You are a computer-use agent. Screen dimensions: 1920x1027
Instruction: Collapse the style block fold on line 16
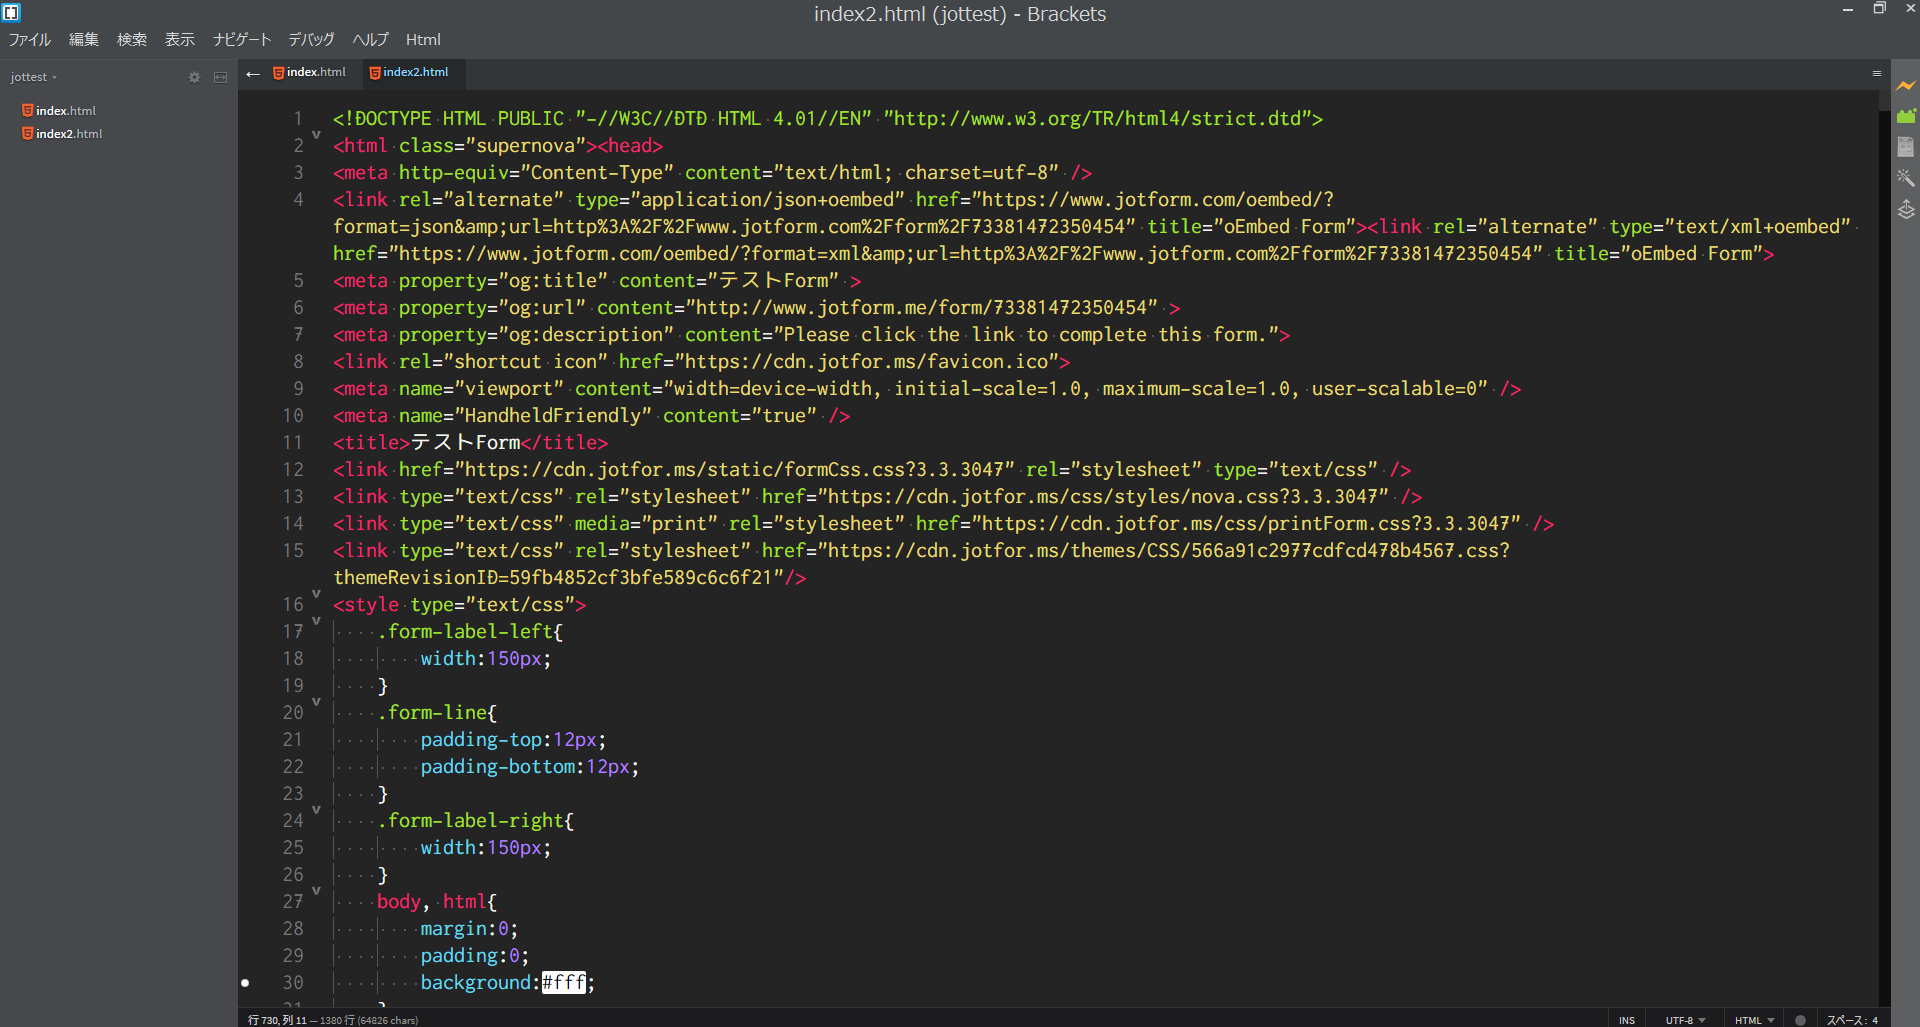click(316, 594)
